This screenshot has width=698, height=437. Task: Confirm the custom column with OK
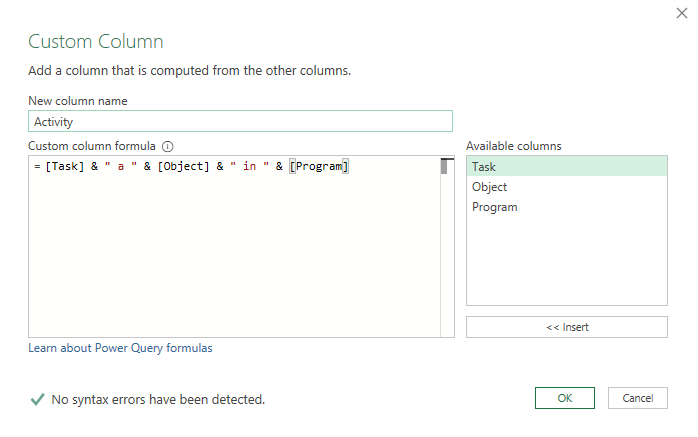[x=565, y=398]
